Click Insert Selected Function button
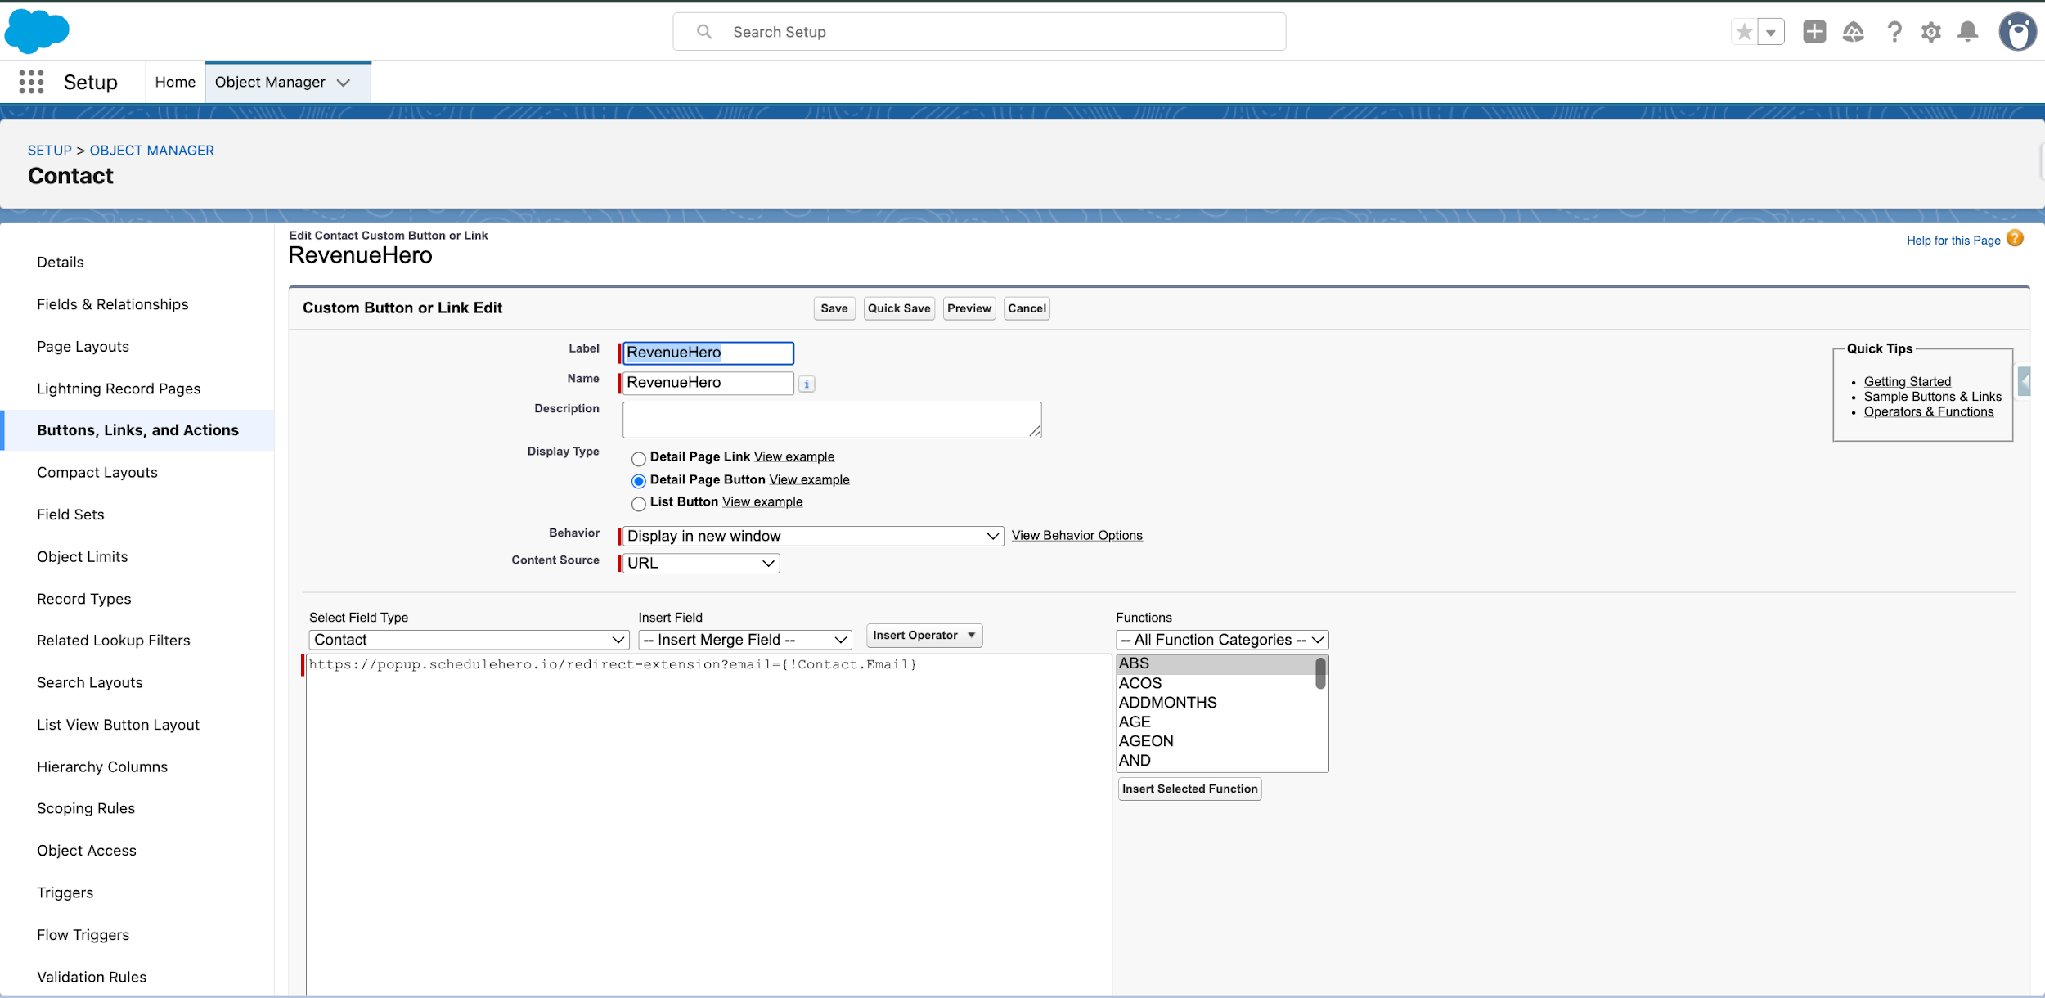 [1189, 789]
